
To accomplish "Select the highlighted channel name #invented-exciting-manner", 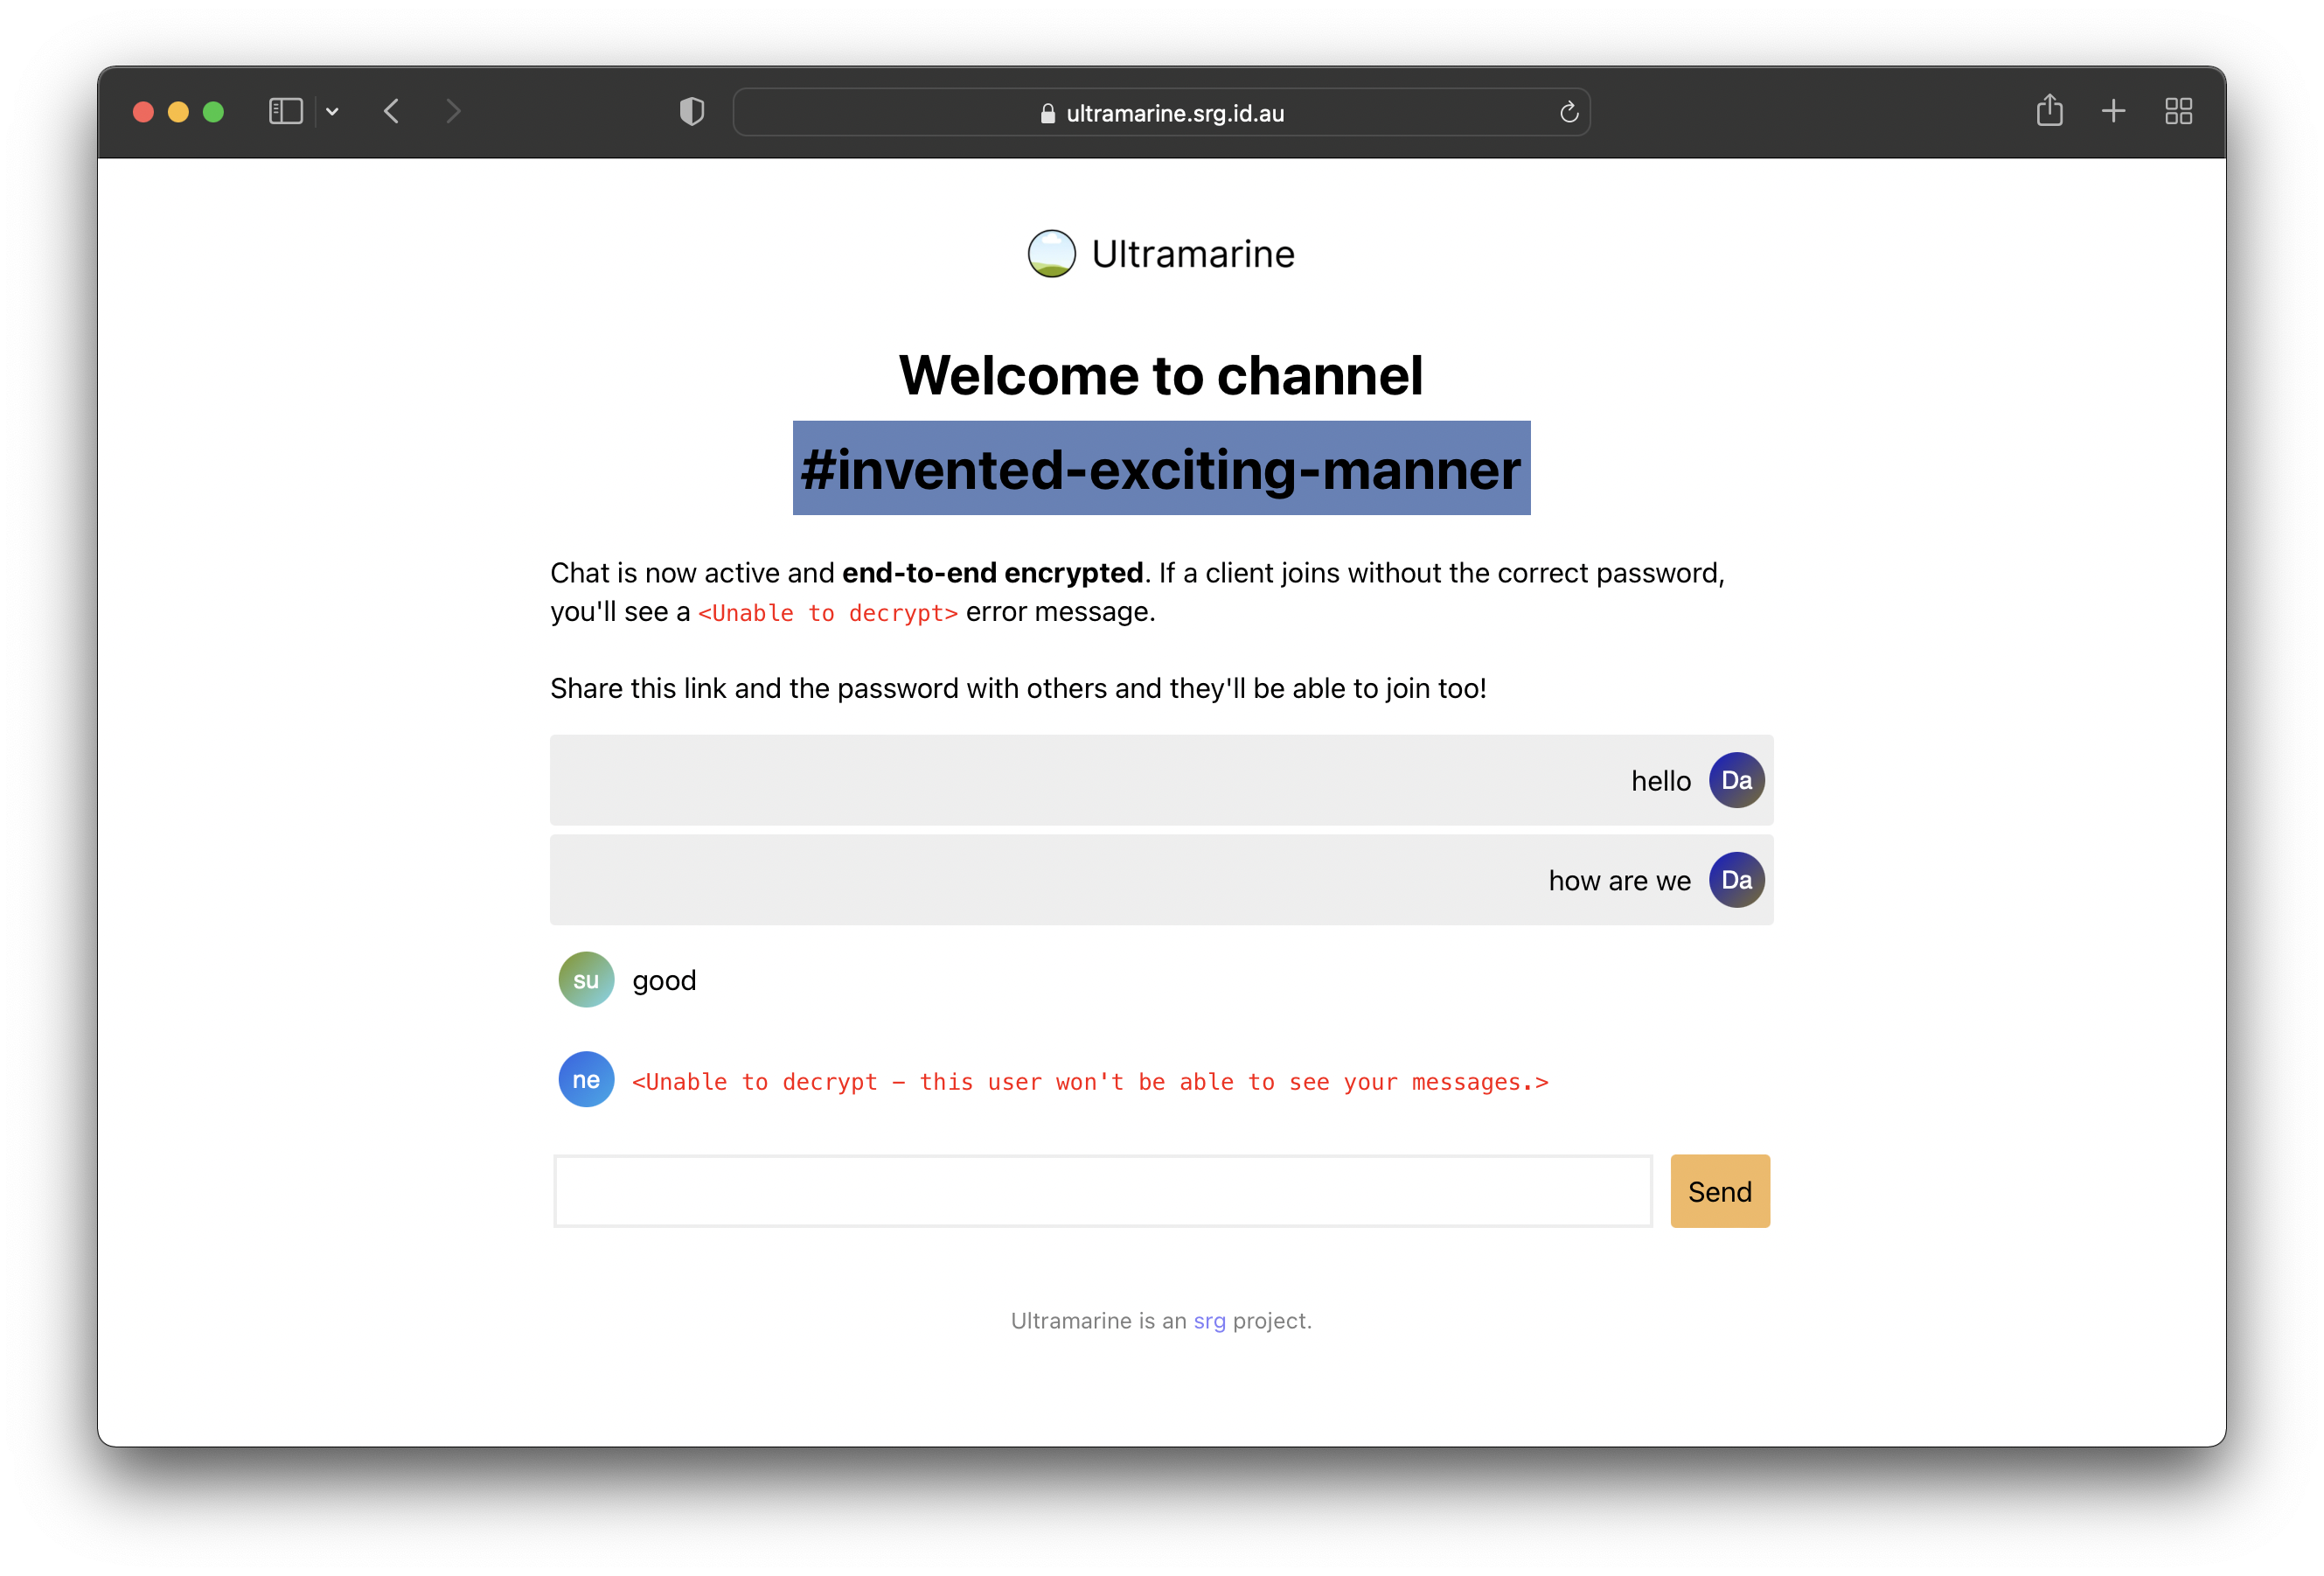I will click(x=1161, y=470).
